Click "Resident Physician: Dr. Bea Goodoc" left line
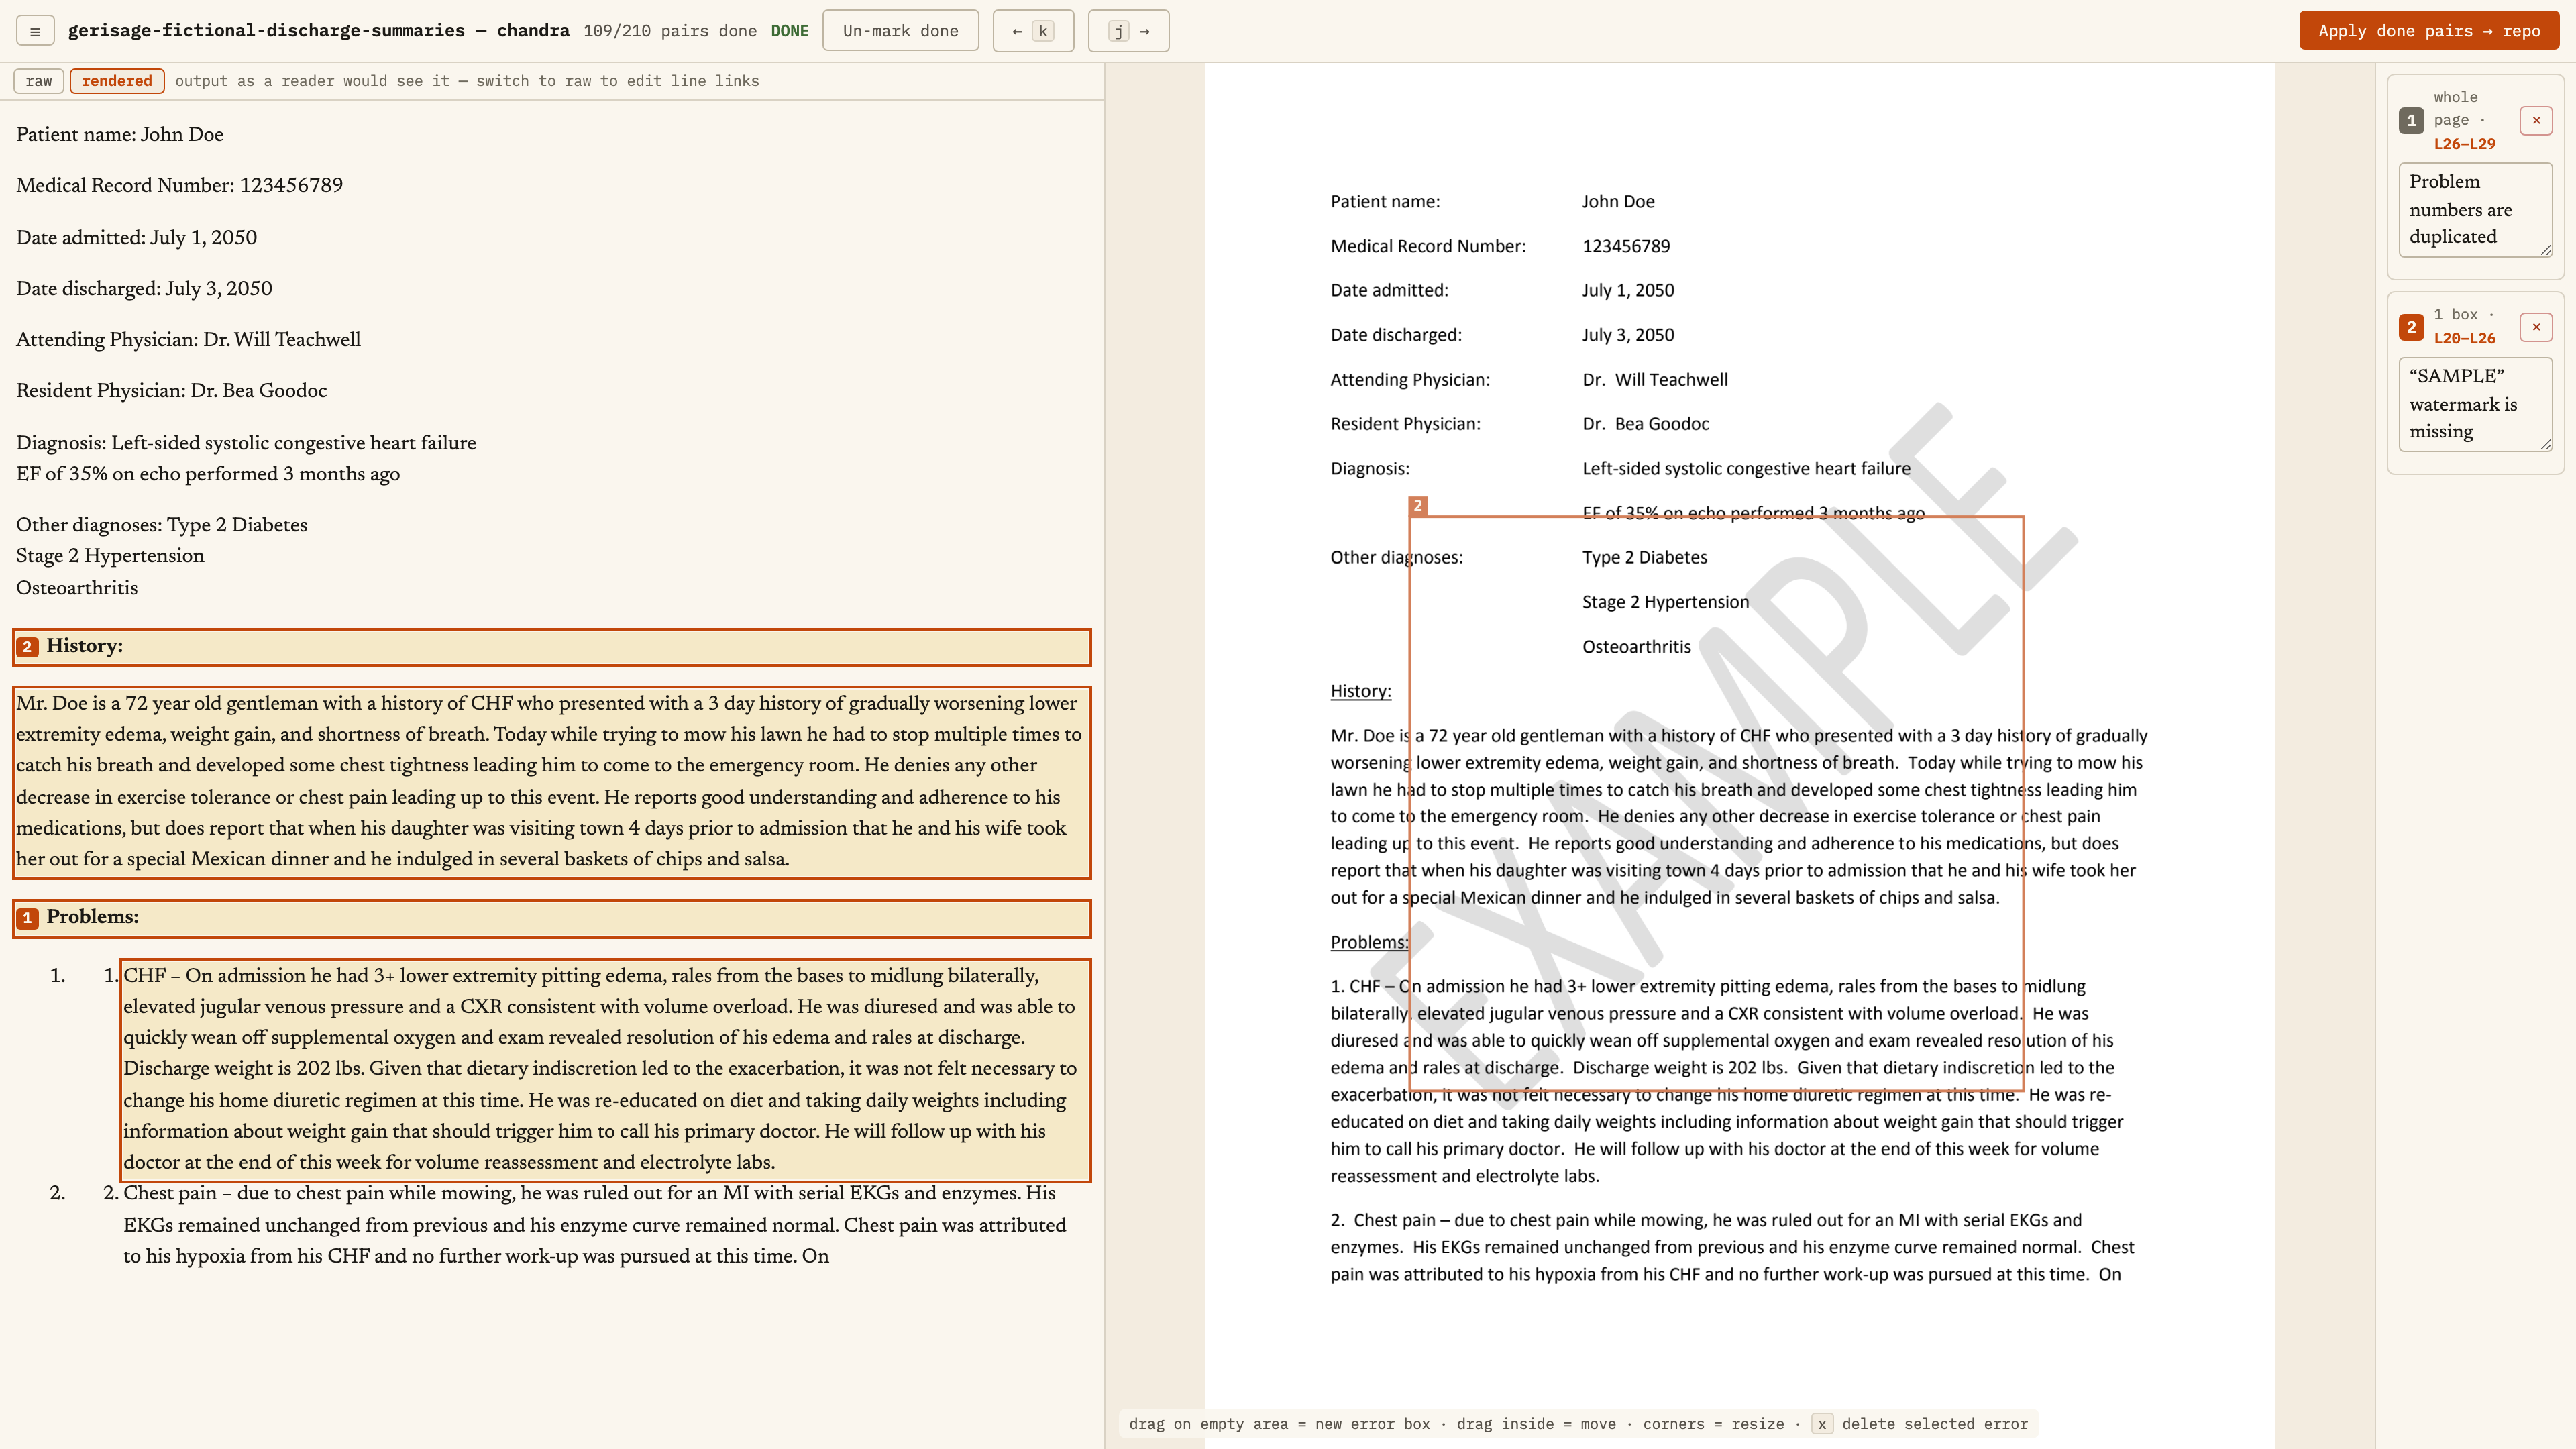Screen dimensions: 2576x1449 [x=171, y=391]
